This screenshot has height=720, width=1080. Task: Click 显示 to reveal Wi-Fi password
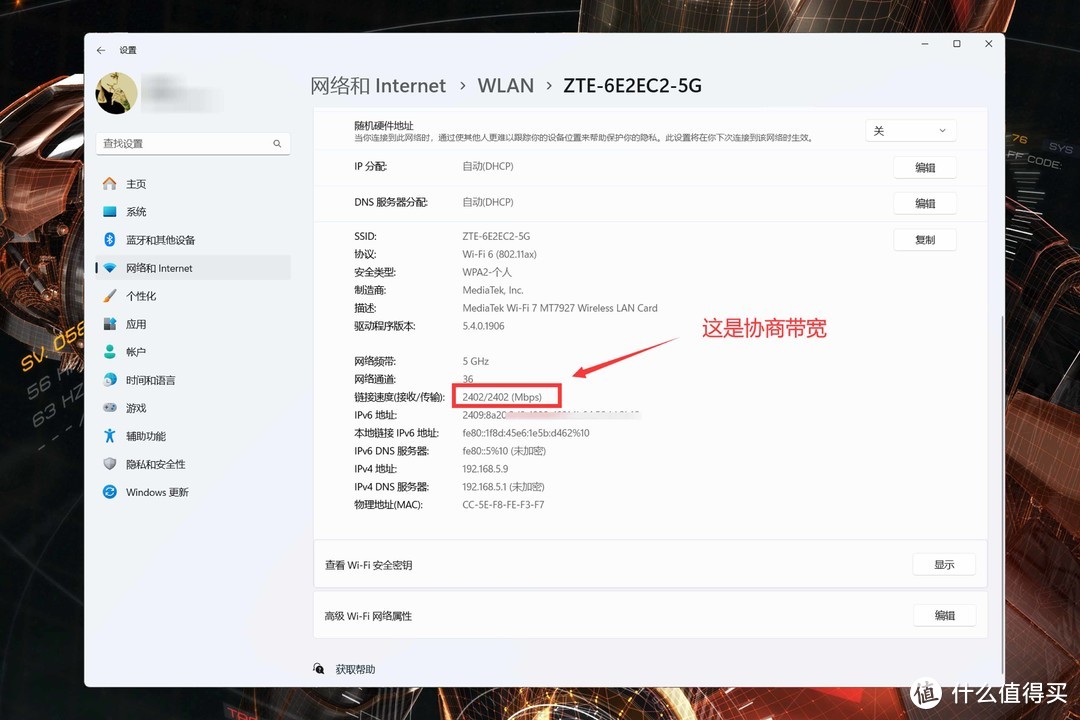[x=943, y=564]
